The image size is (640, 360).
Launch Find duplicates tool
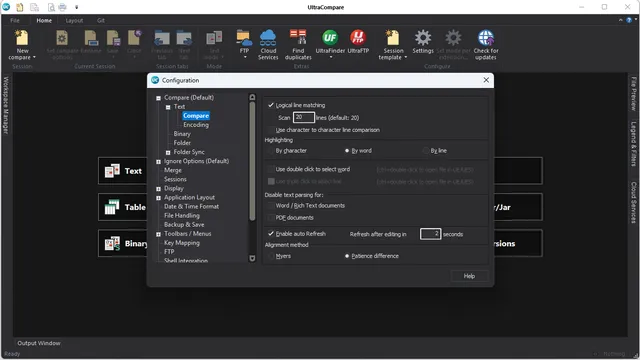(298, 37)
